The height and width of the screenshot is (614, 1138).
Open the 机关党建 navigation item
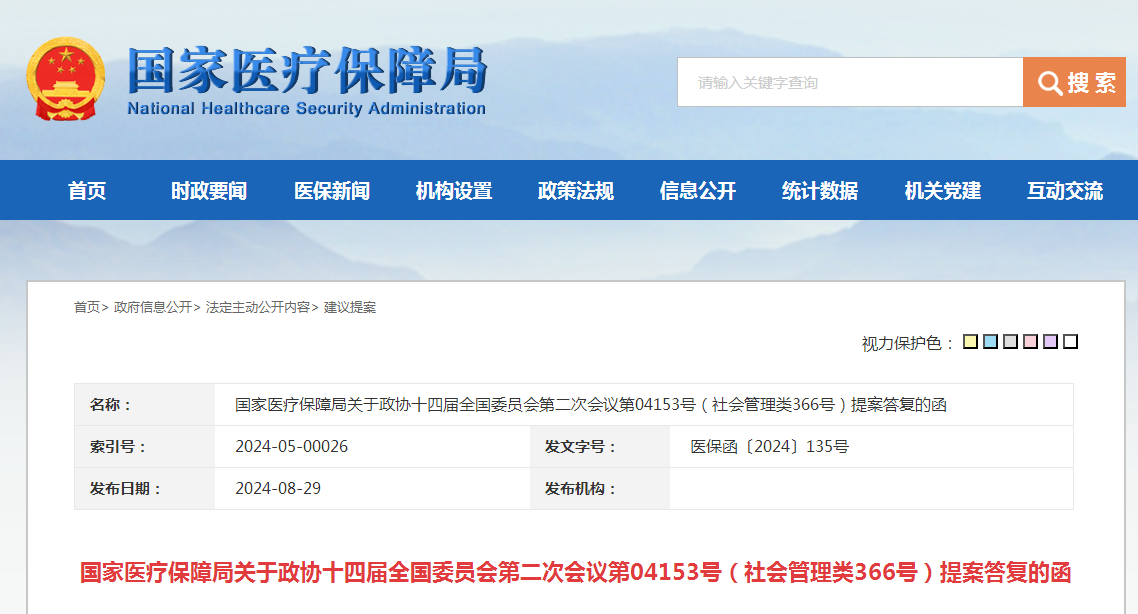(943, 191)
